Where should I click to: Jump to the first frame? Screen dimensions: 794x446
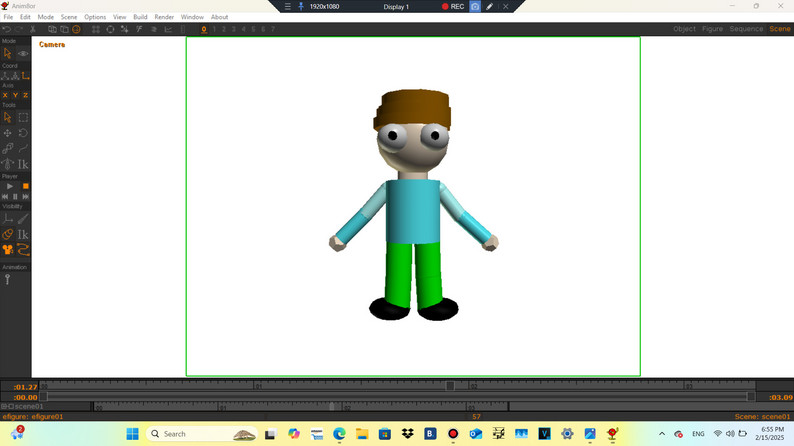(x=5, y=196)
